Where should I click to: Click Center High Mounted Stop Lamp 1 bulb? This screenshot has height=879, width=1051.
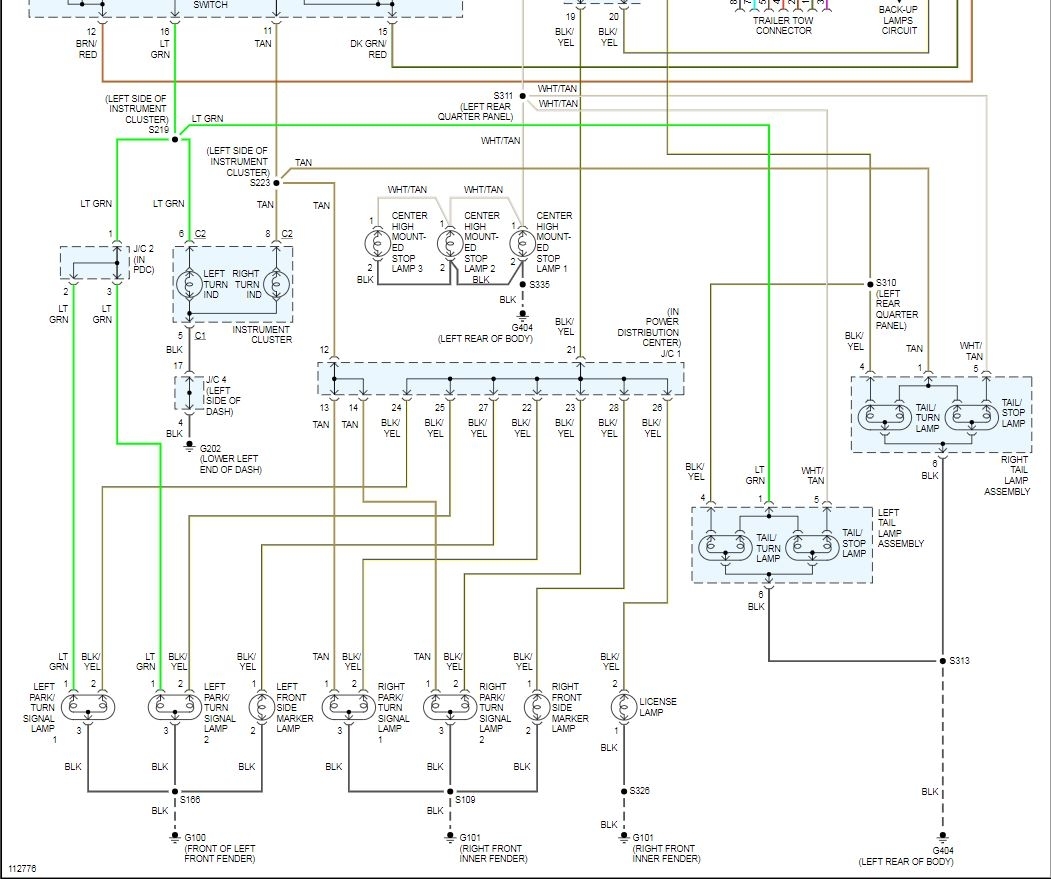pos(522,243)
